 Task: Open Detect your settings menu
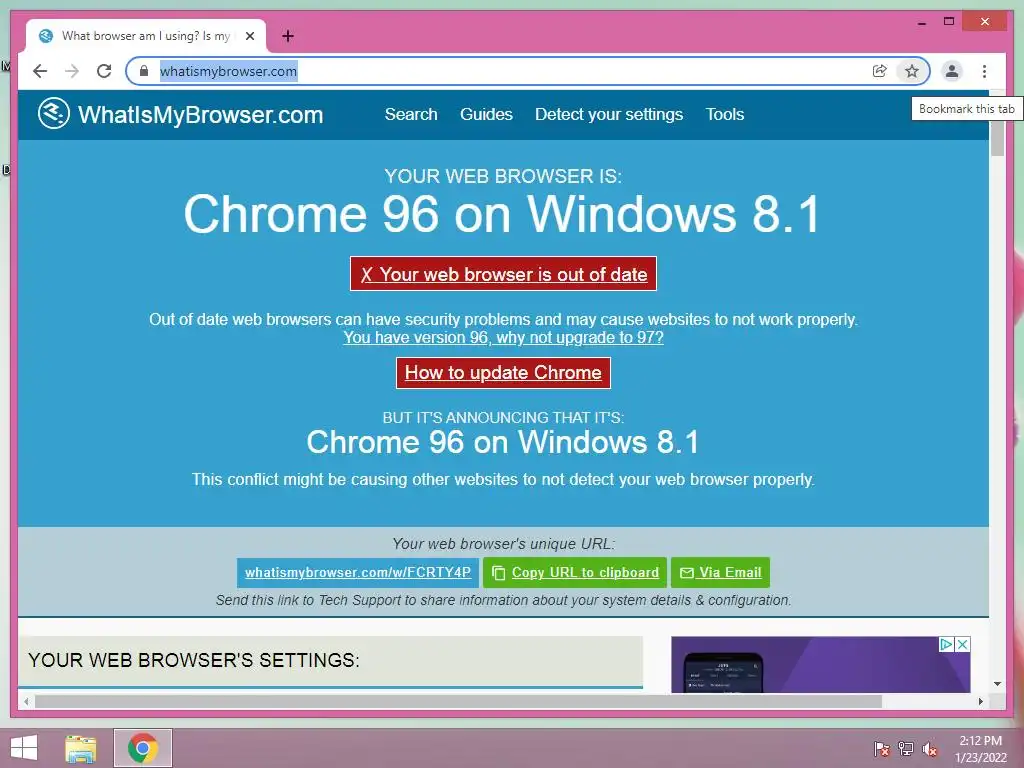point(609,114)
